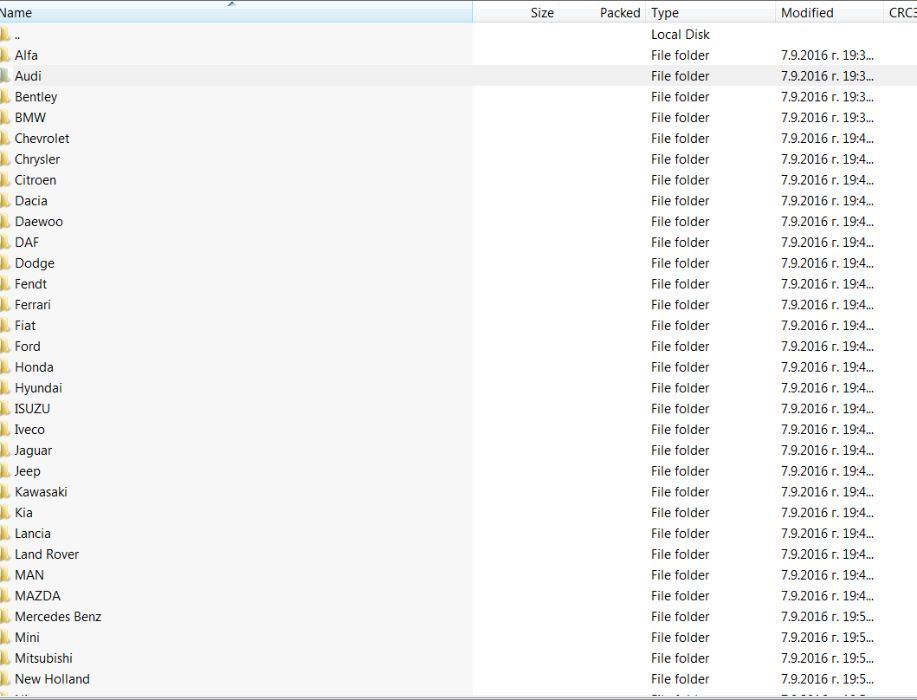Click the 'Mitsubishi' folder name
Screen dimensions: 917x700
pyautogui.click(x=43, y=658)
